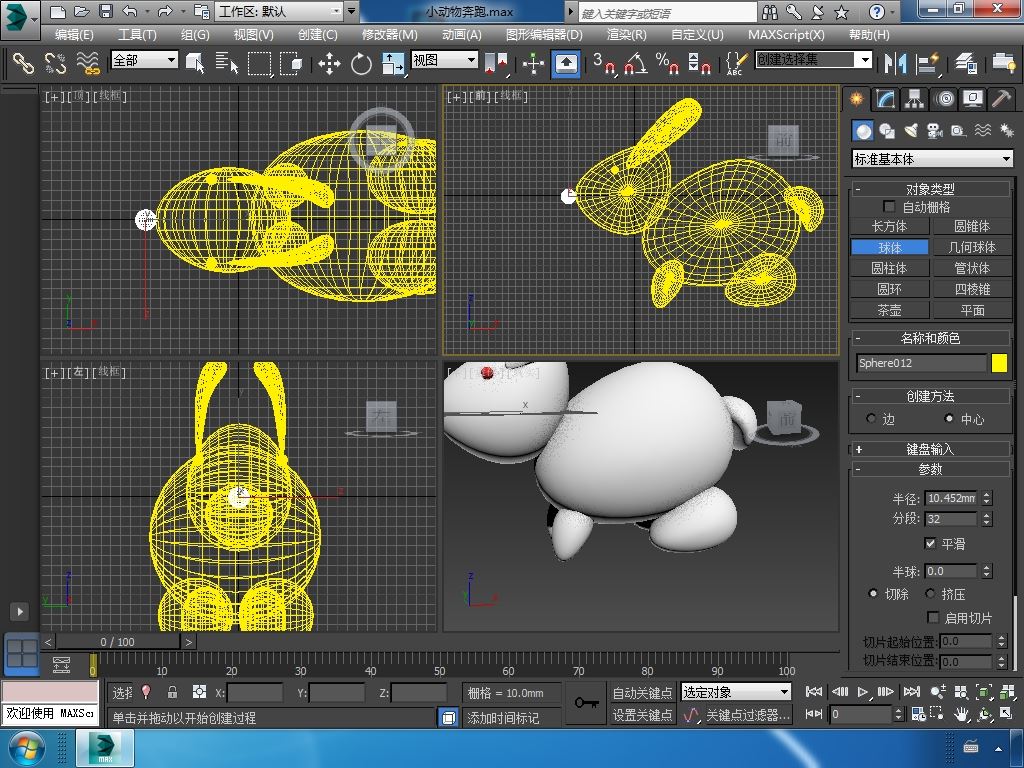The width and height of the screenshot is (1024, 768).
Task: Enable the 自动栅格 checkbox
Action: [889, 207]
